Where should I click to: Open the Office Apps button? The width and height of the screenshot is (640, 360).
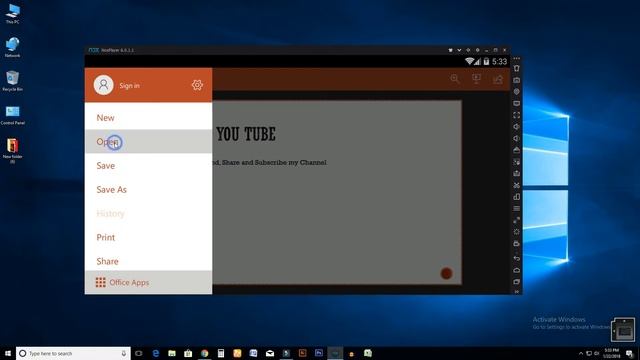pyautogui.click(x=149, y=282)
